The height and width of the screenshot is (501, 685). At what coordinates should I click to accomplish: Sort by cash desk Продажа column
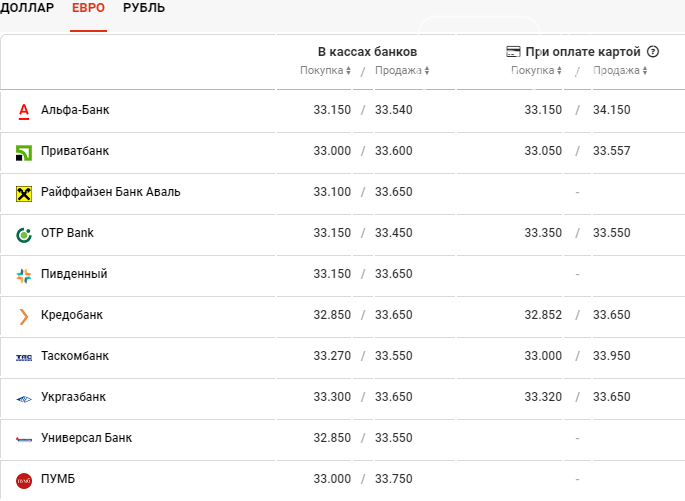click(402, 70)
